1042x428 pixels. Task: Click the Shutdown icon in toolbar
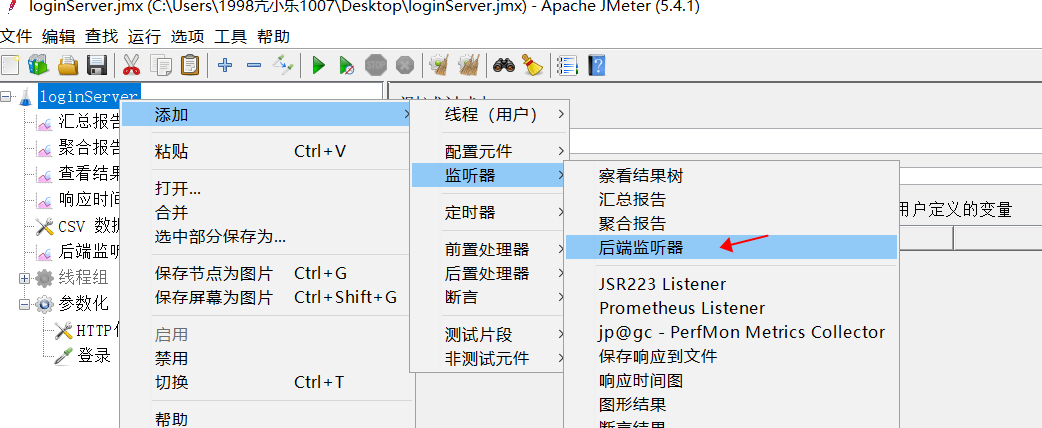pos(405,65)
